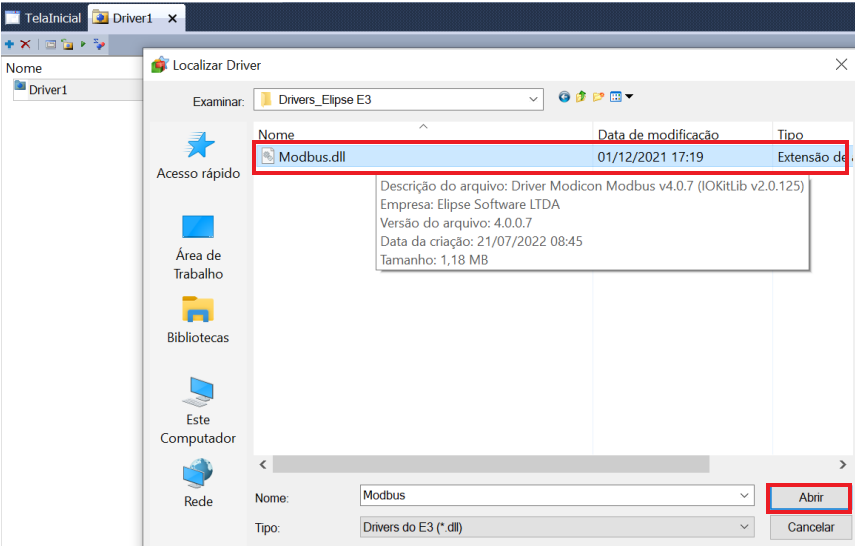The height and width of the screenshot is (546, 855).
Task: Click the driver folder toolbar icon
Action: pos(66,44)
